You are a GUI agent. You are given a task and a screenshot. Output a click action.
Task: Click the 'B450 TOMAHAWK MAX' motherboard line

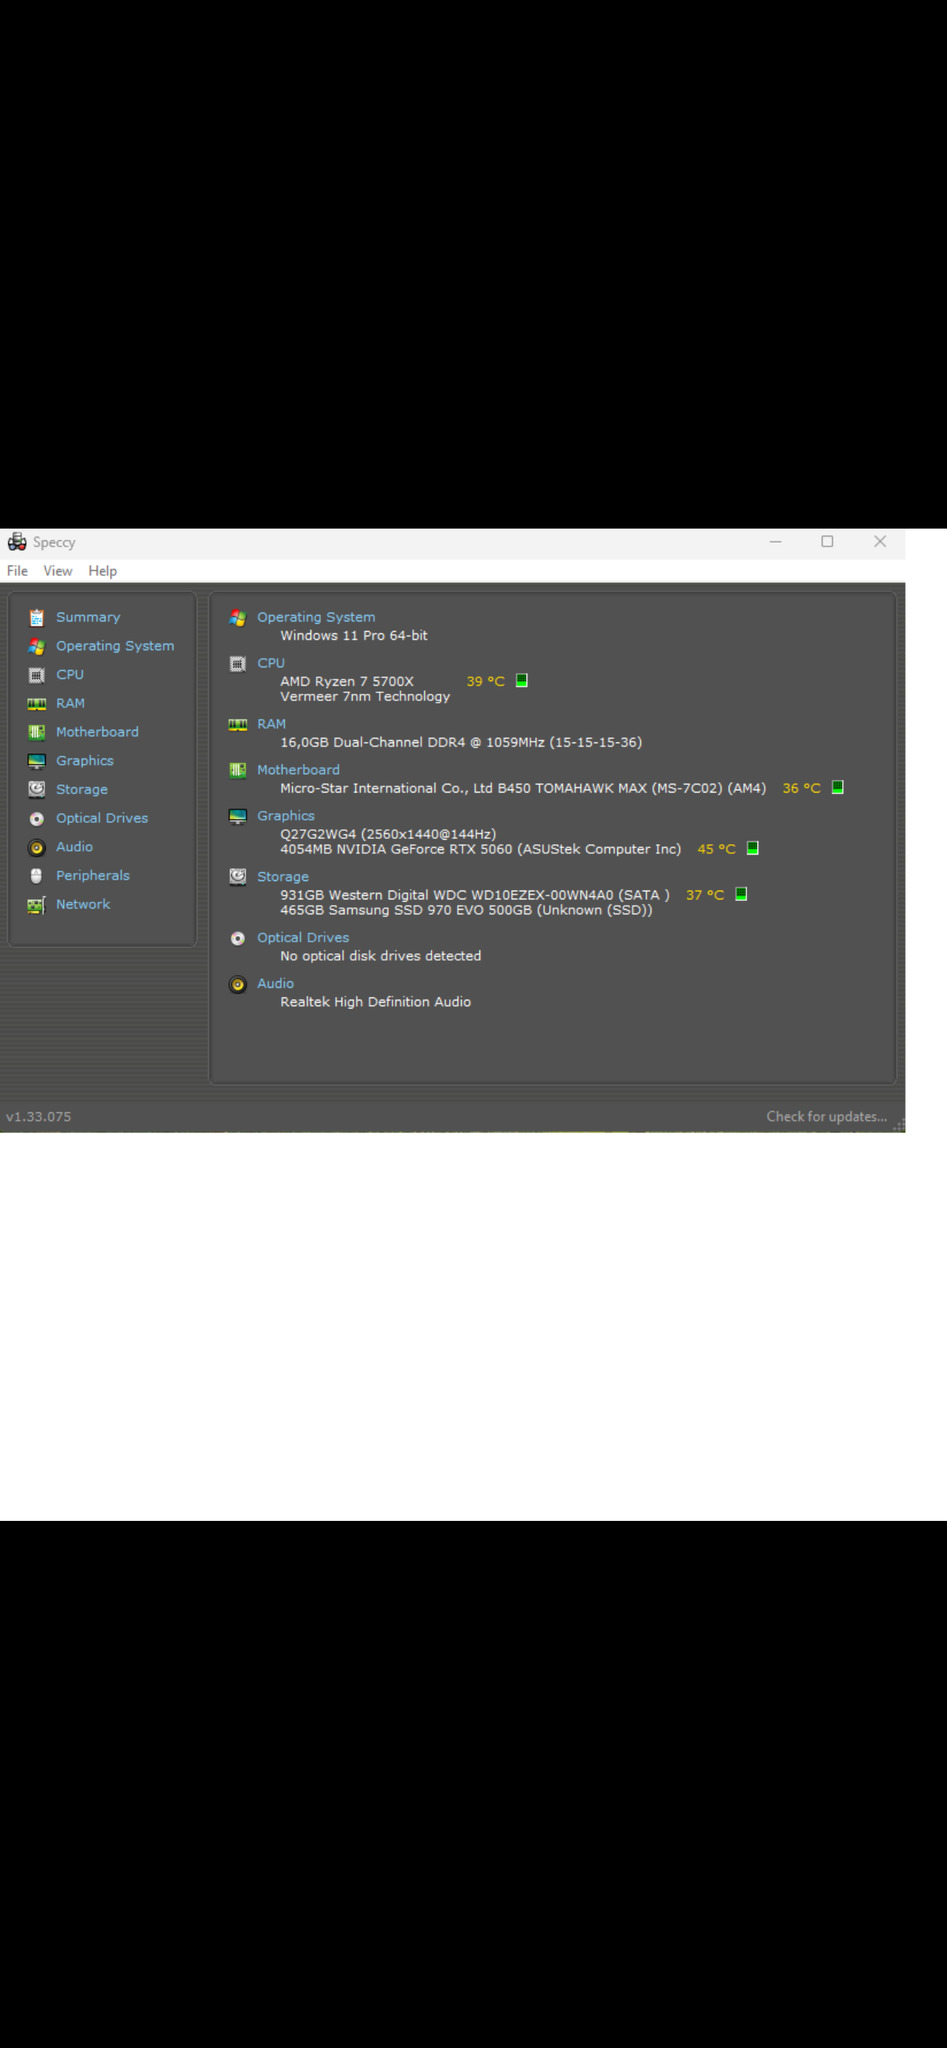coord(523,789)
